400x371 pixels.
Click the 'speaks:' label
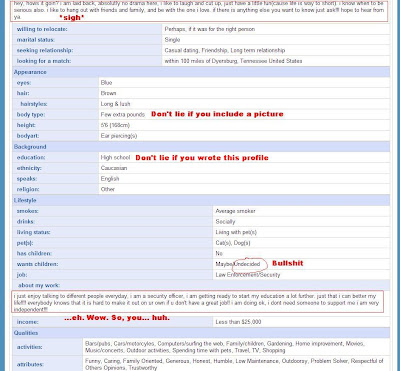tap(27, 179)
